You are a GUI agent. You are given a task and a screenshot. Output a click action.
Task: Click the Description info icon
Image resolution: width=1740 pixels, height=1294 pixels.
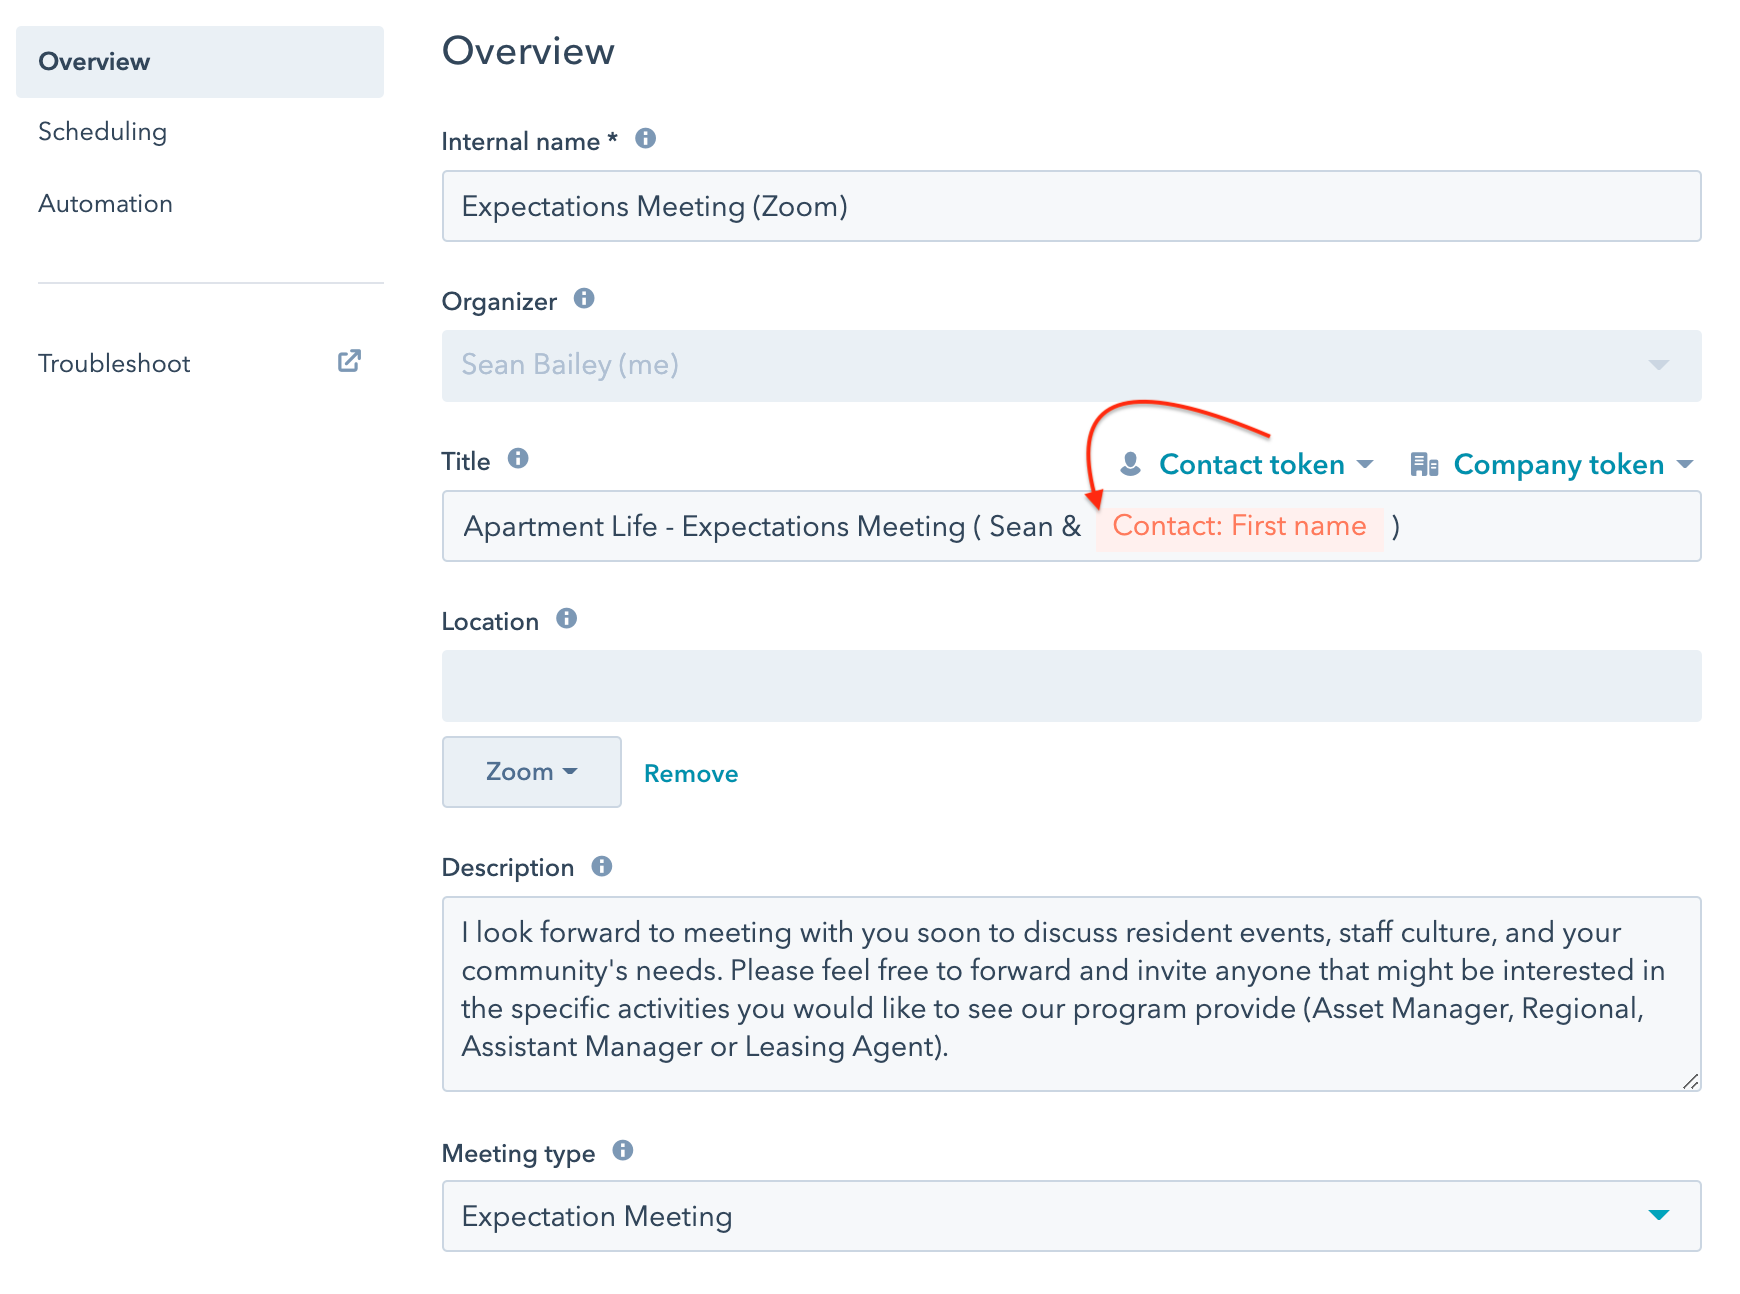click(602, 866)
